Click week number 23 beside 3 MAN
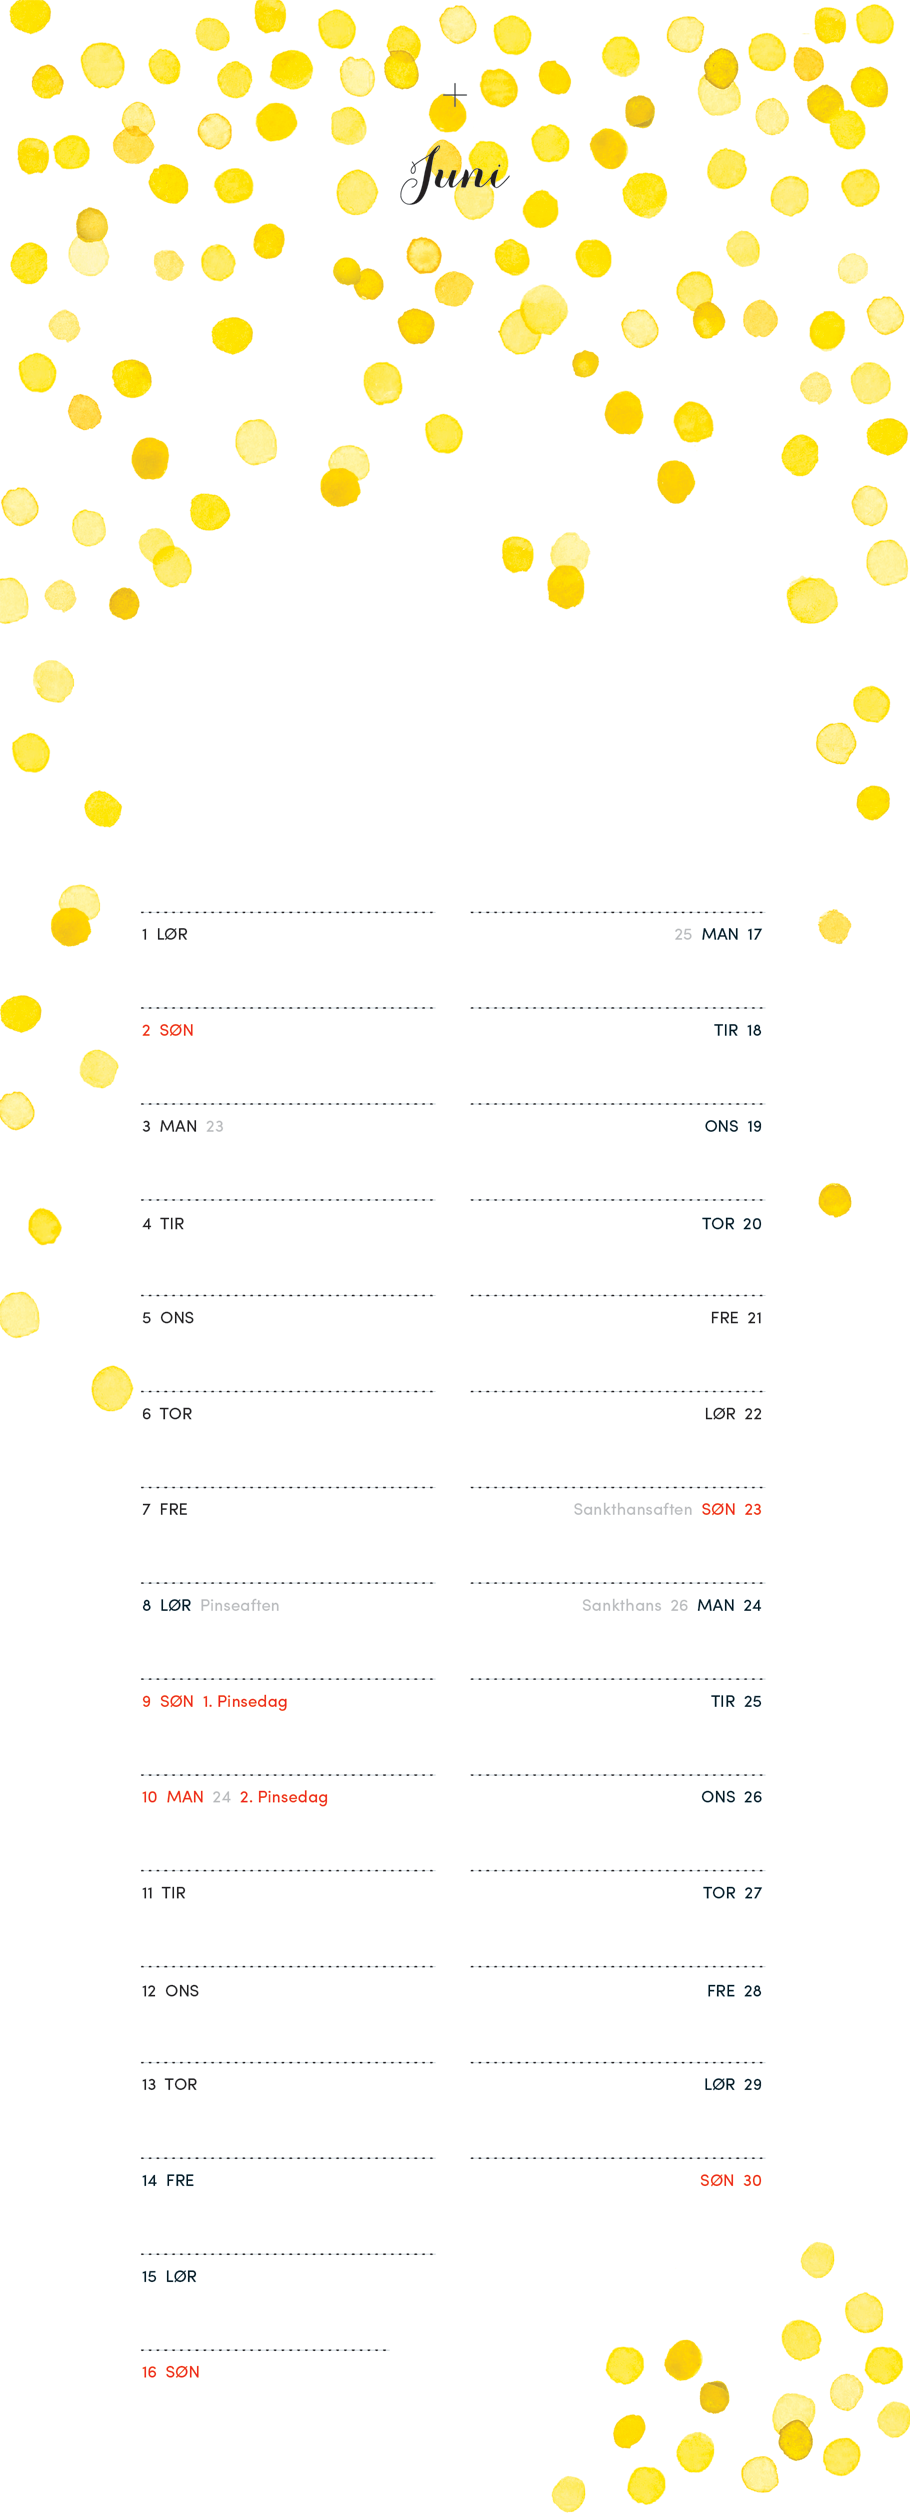 pyautogui.click(x=215, y=1126)
